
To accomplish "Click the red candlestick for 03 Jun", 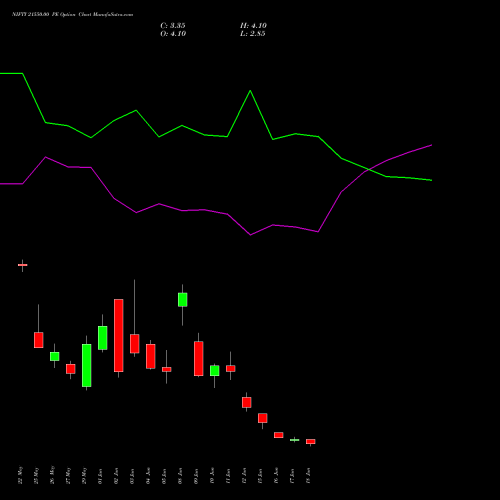I will [x=135, y=343].
